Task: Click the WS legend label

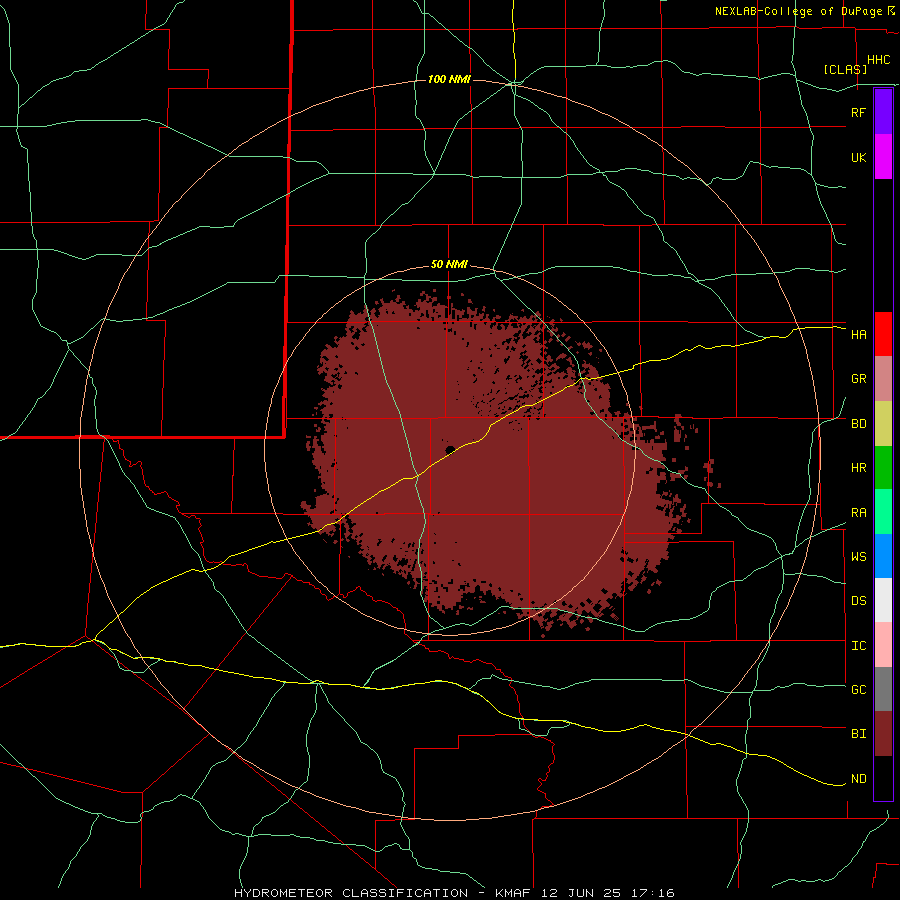Action: 858,557
